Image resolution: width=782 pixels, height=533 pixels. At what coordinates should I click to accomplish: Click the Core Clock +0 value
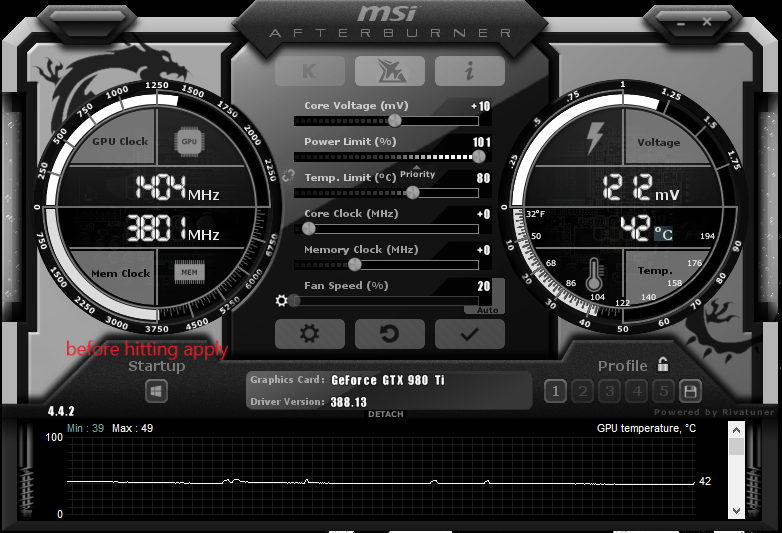click(483, 214)
